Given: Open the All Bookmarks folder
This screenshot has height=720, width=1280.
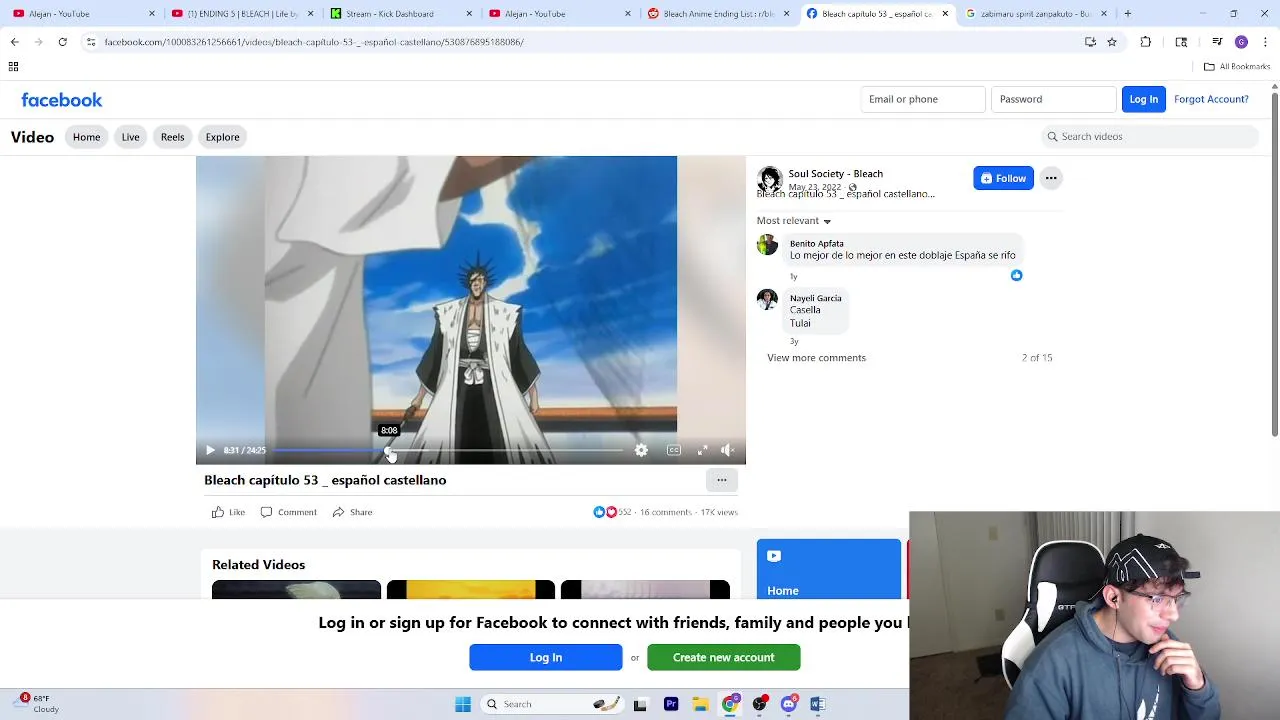Looking at the screenshot, I should click(1237, 67).
